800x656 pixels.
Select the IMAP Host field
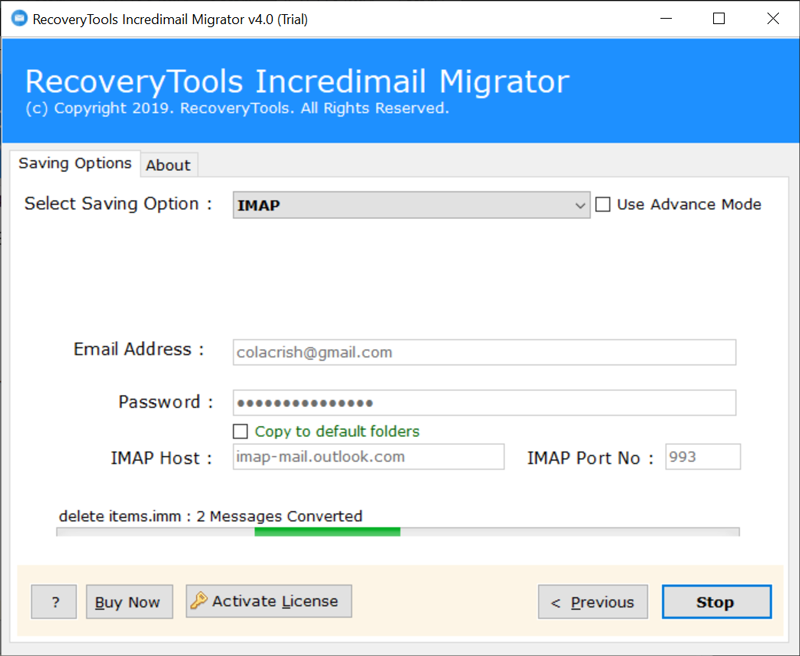pos(368,457)
